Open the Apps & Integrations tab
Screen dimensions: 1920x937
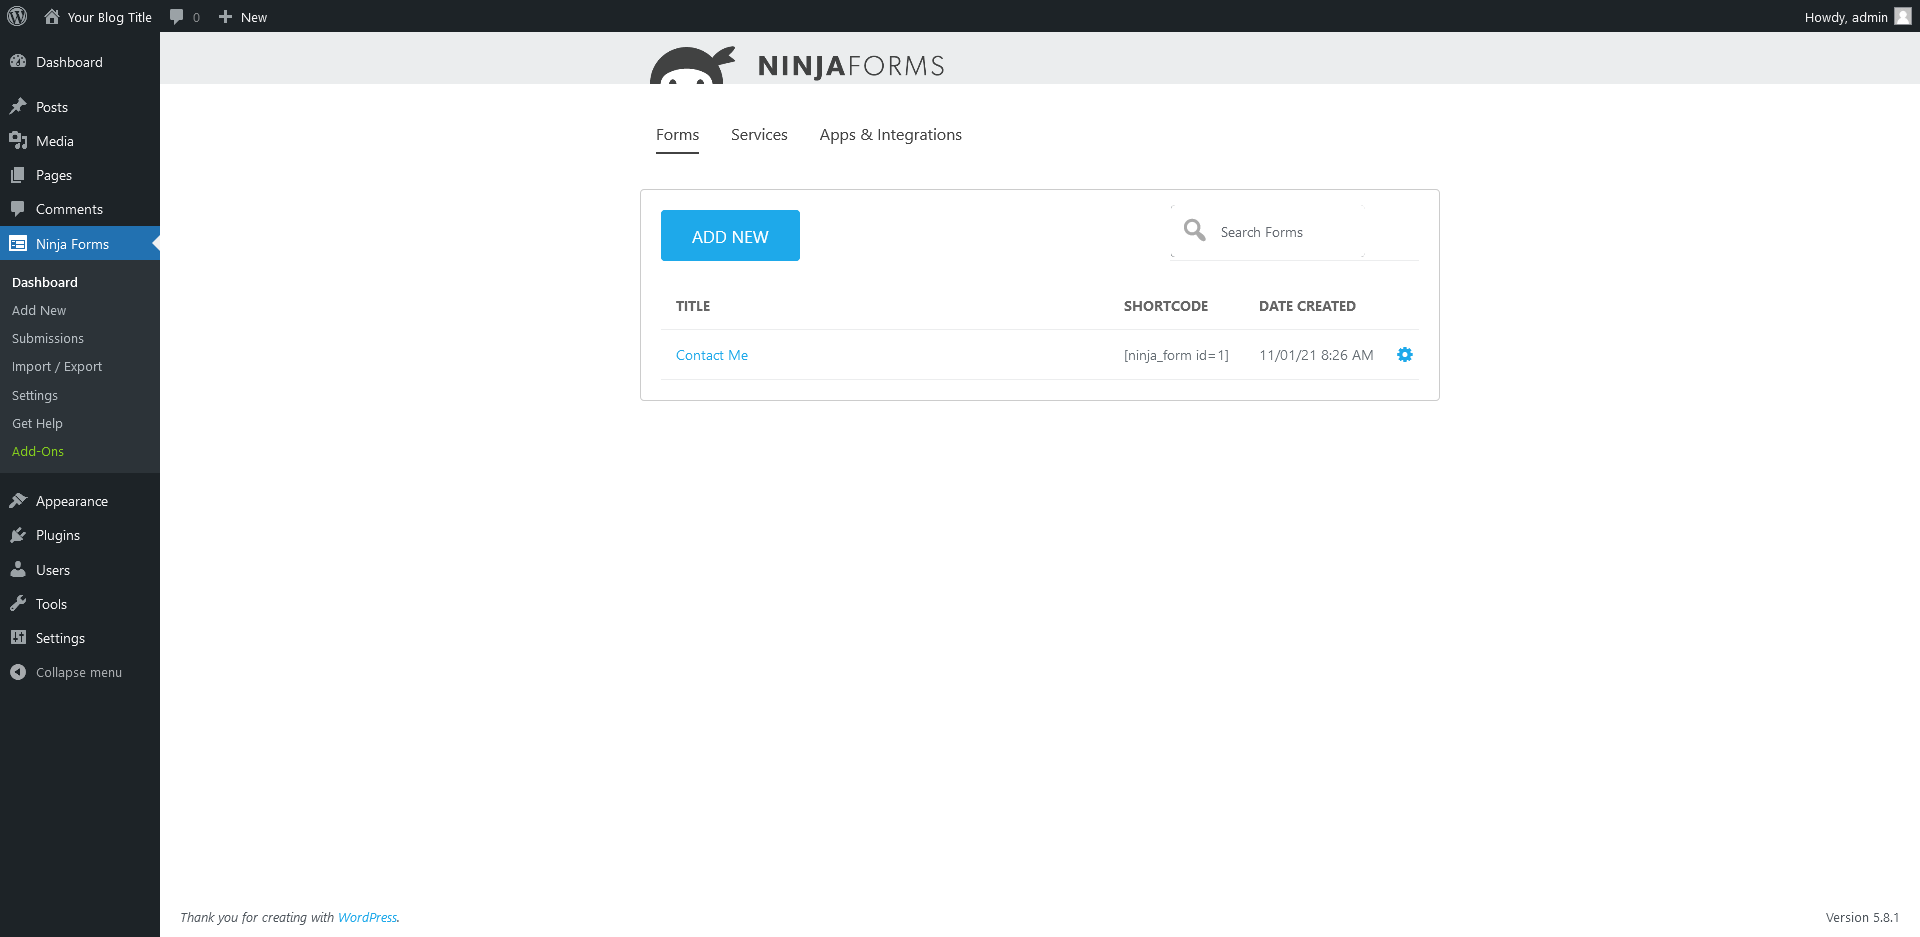tap(890, 135)
